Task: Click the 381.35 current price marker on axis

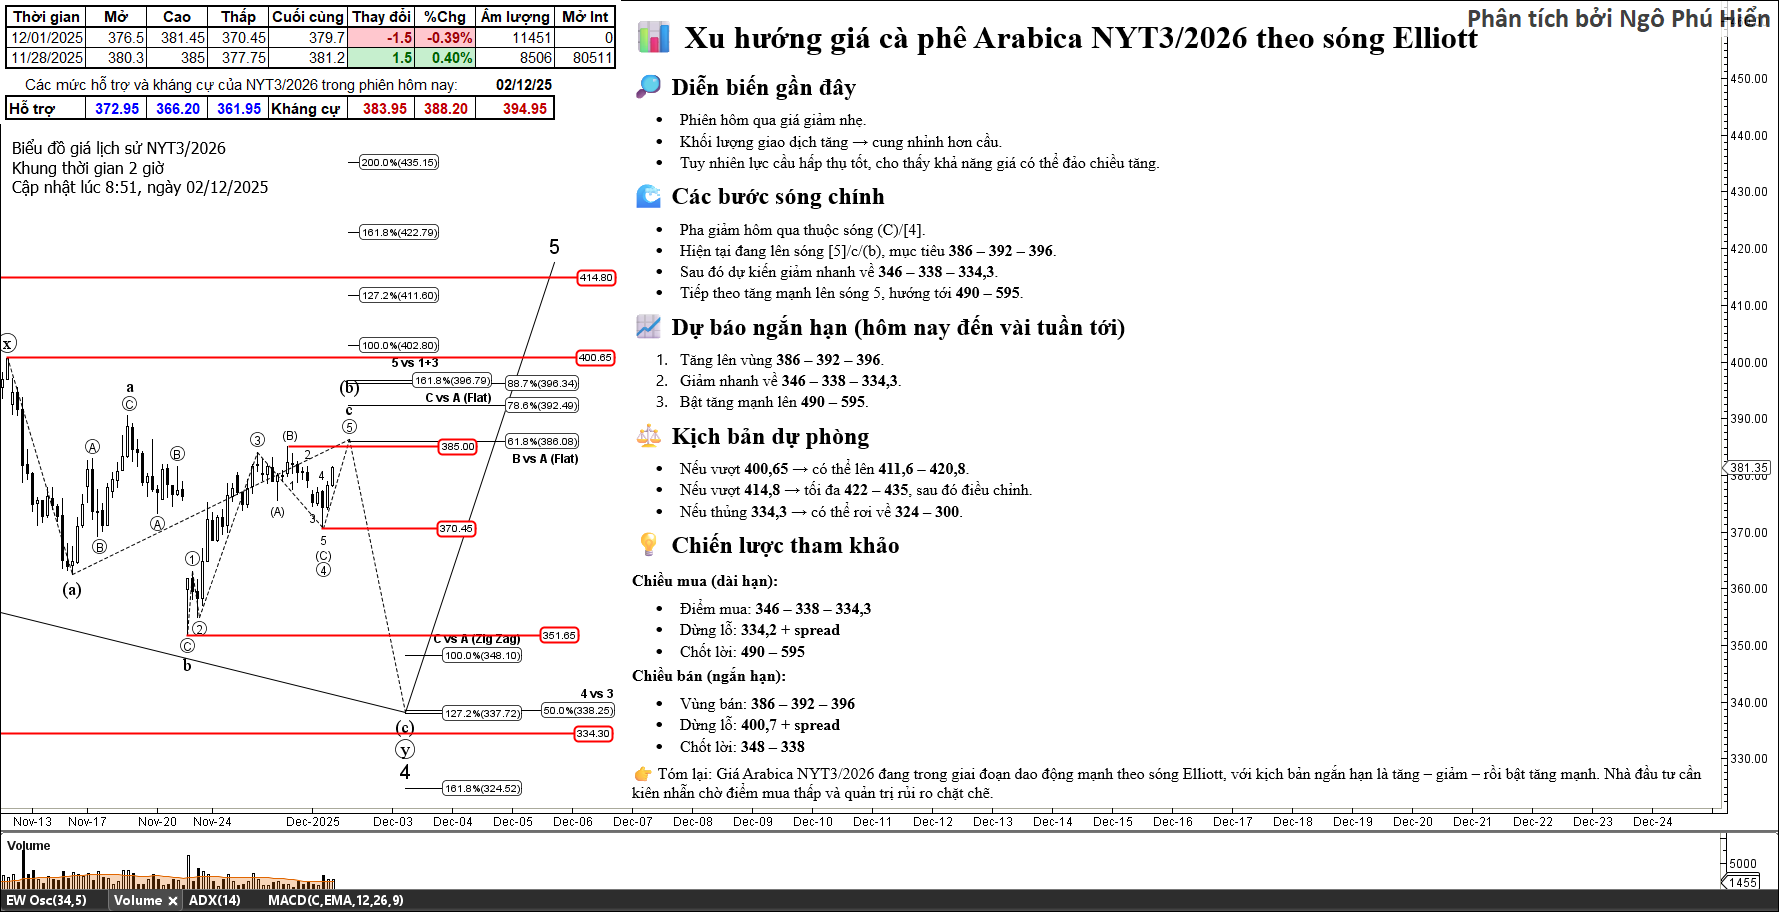Action: pos(1749,468)
